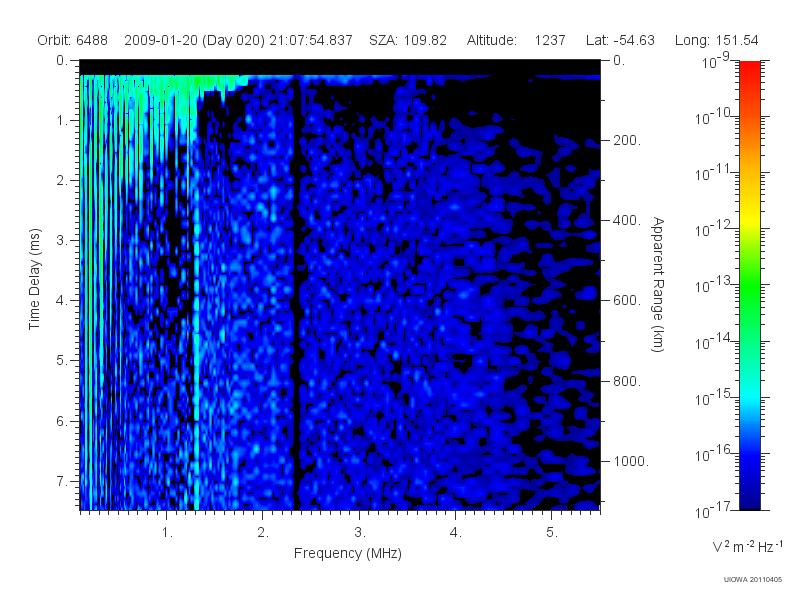Click the UIOWA 20110405 credit text
The height and width of the screenshot is (600, 800).
[x=753, y=580]
